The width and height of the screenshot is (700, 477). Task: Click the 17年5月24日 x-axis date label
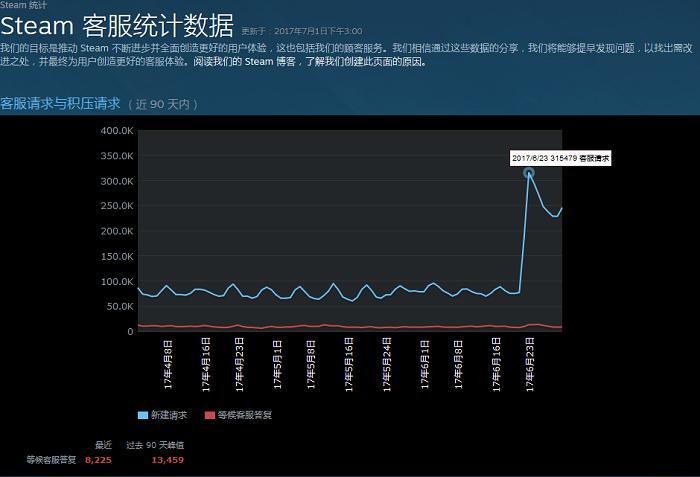(387, 365)
